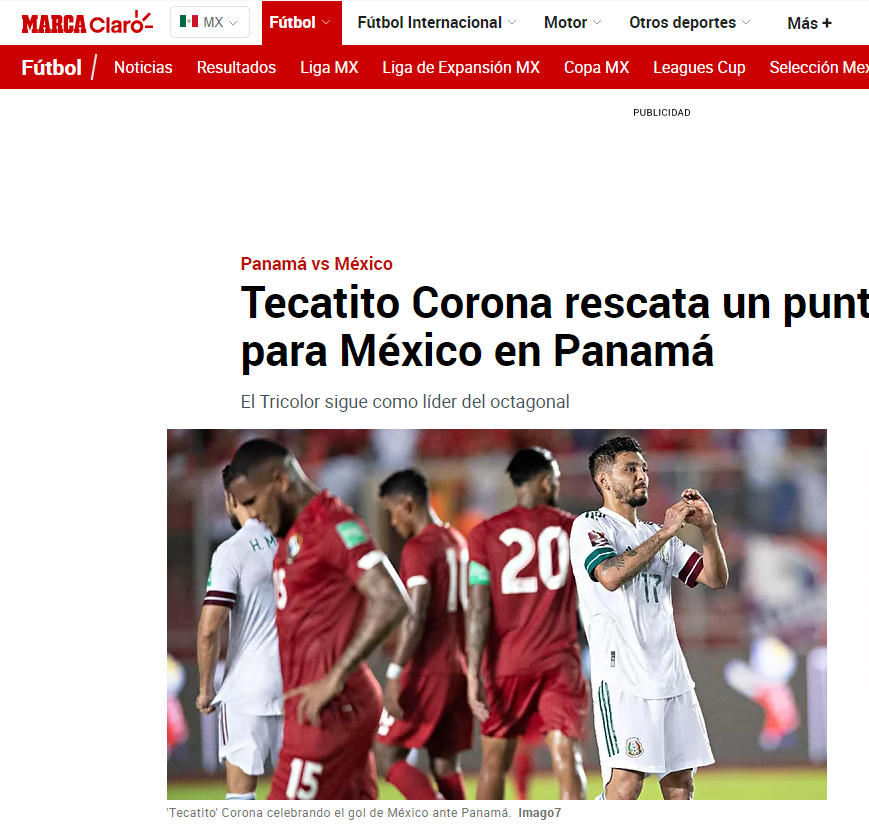Click the Panamá vs México tag
This screenshot has height=835, width=869.
tap(316, 264)
